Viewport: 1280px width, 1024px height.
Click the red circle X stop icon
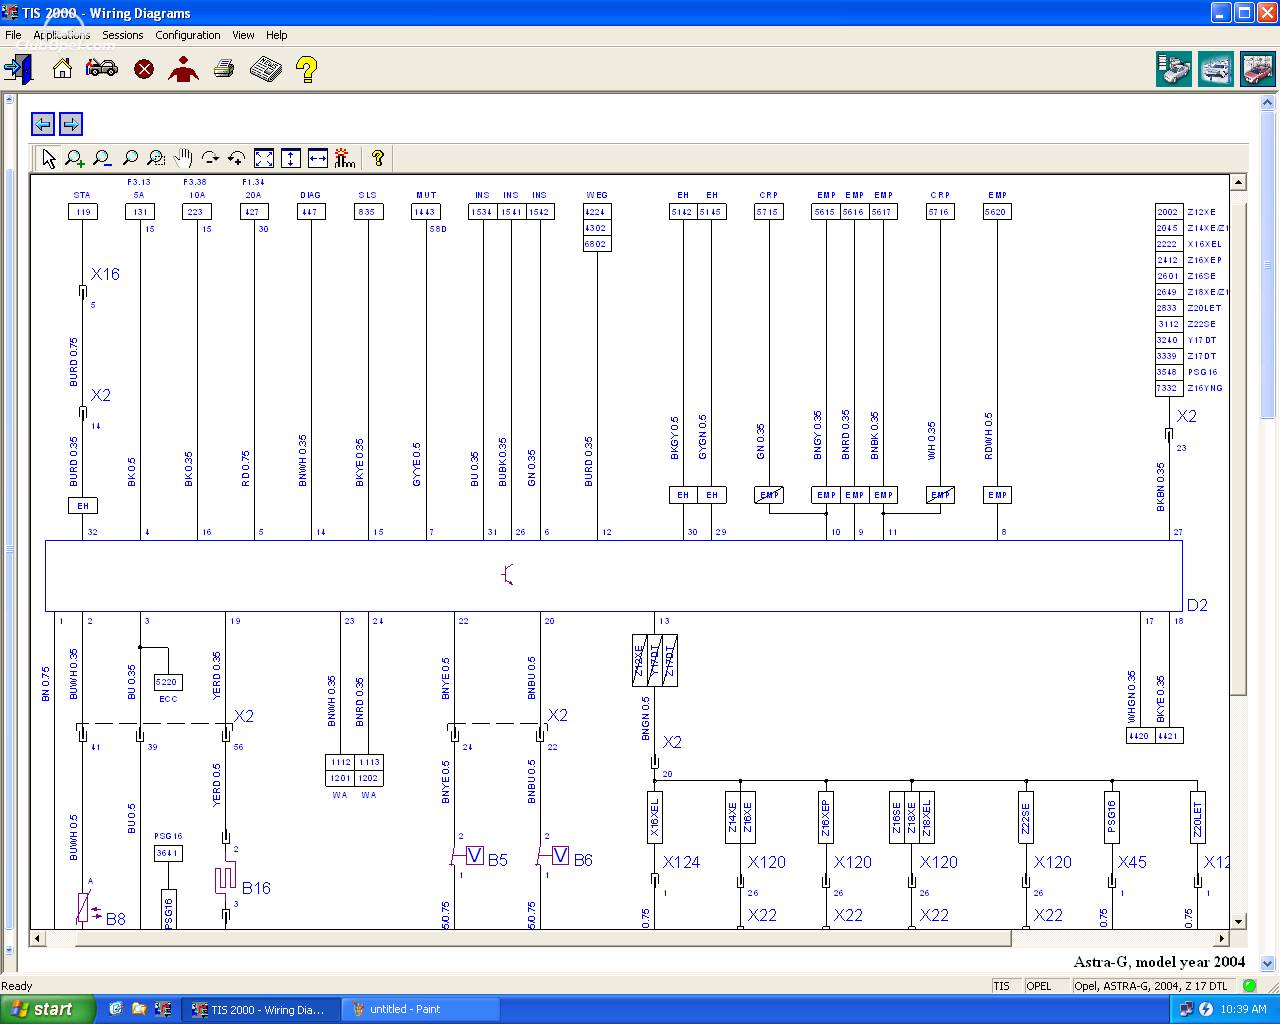(x=144, y=69)
